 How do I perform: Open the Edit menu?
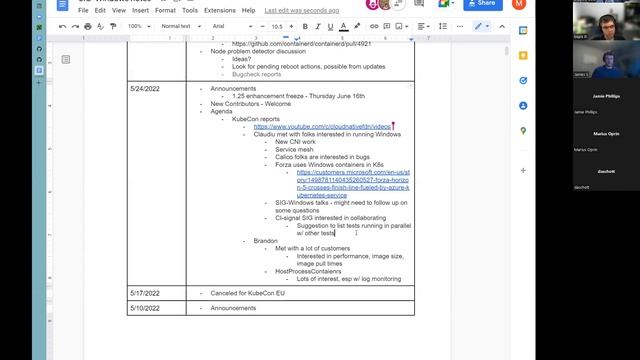pos(100,11)
